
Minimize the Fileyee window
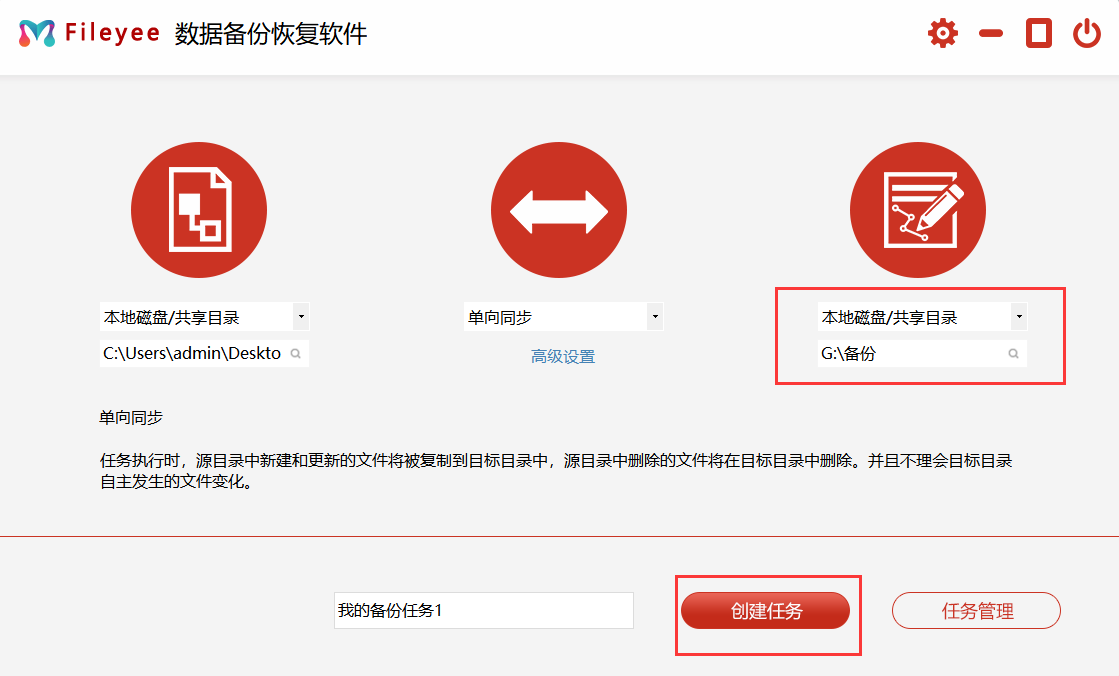pyautogui.click(x=990, y=34)
